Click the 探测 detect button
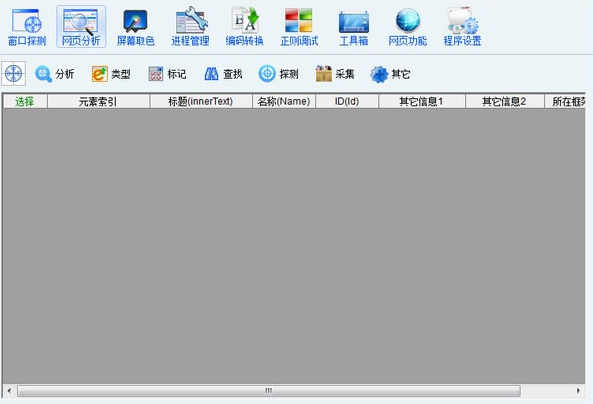This screenshot has height=404, width=593. pyautogui.click(x=279, y=74)
